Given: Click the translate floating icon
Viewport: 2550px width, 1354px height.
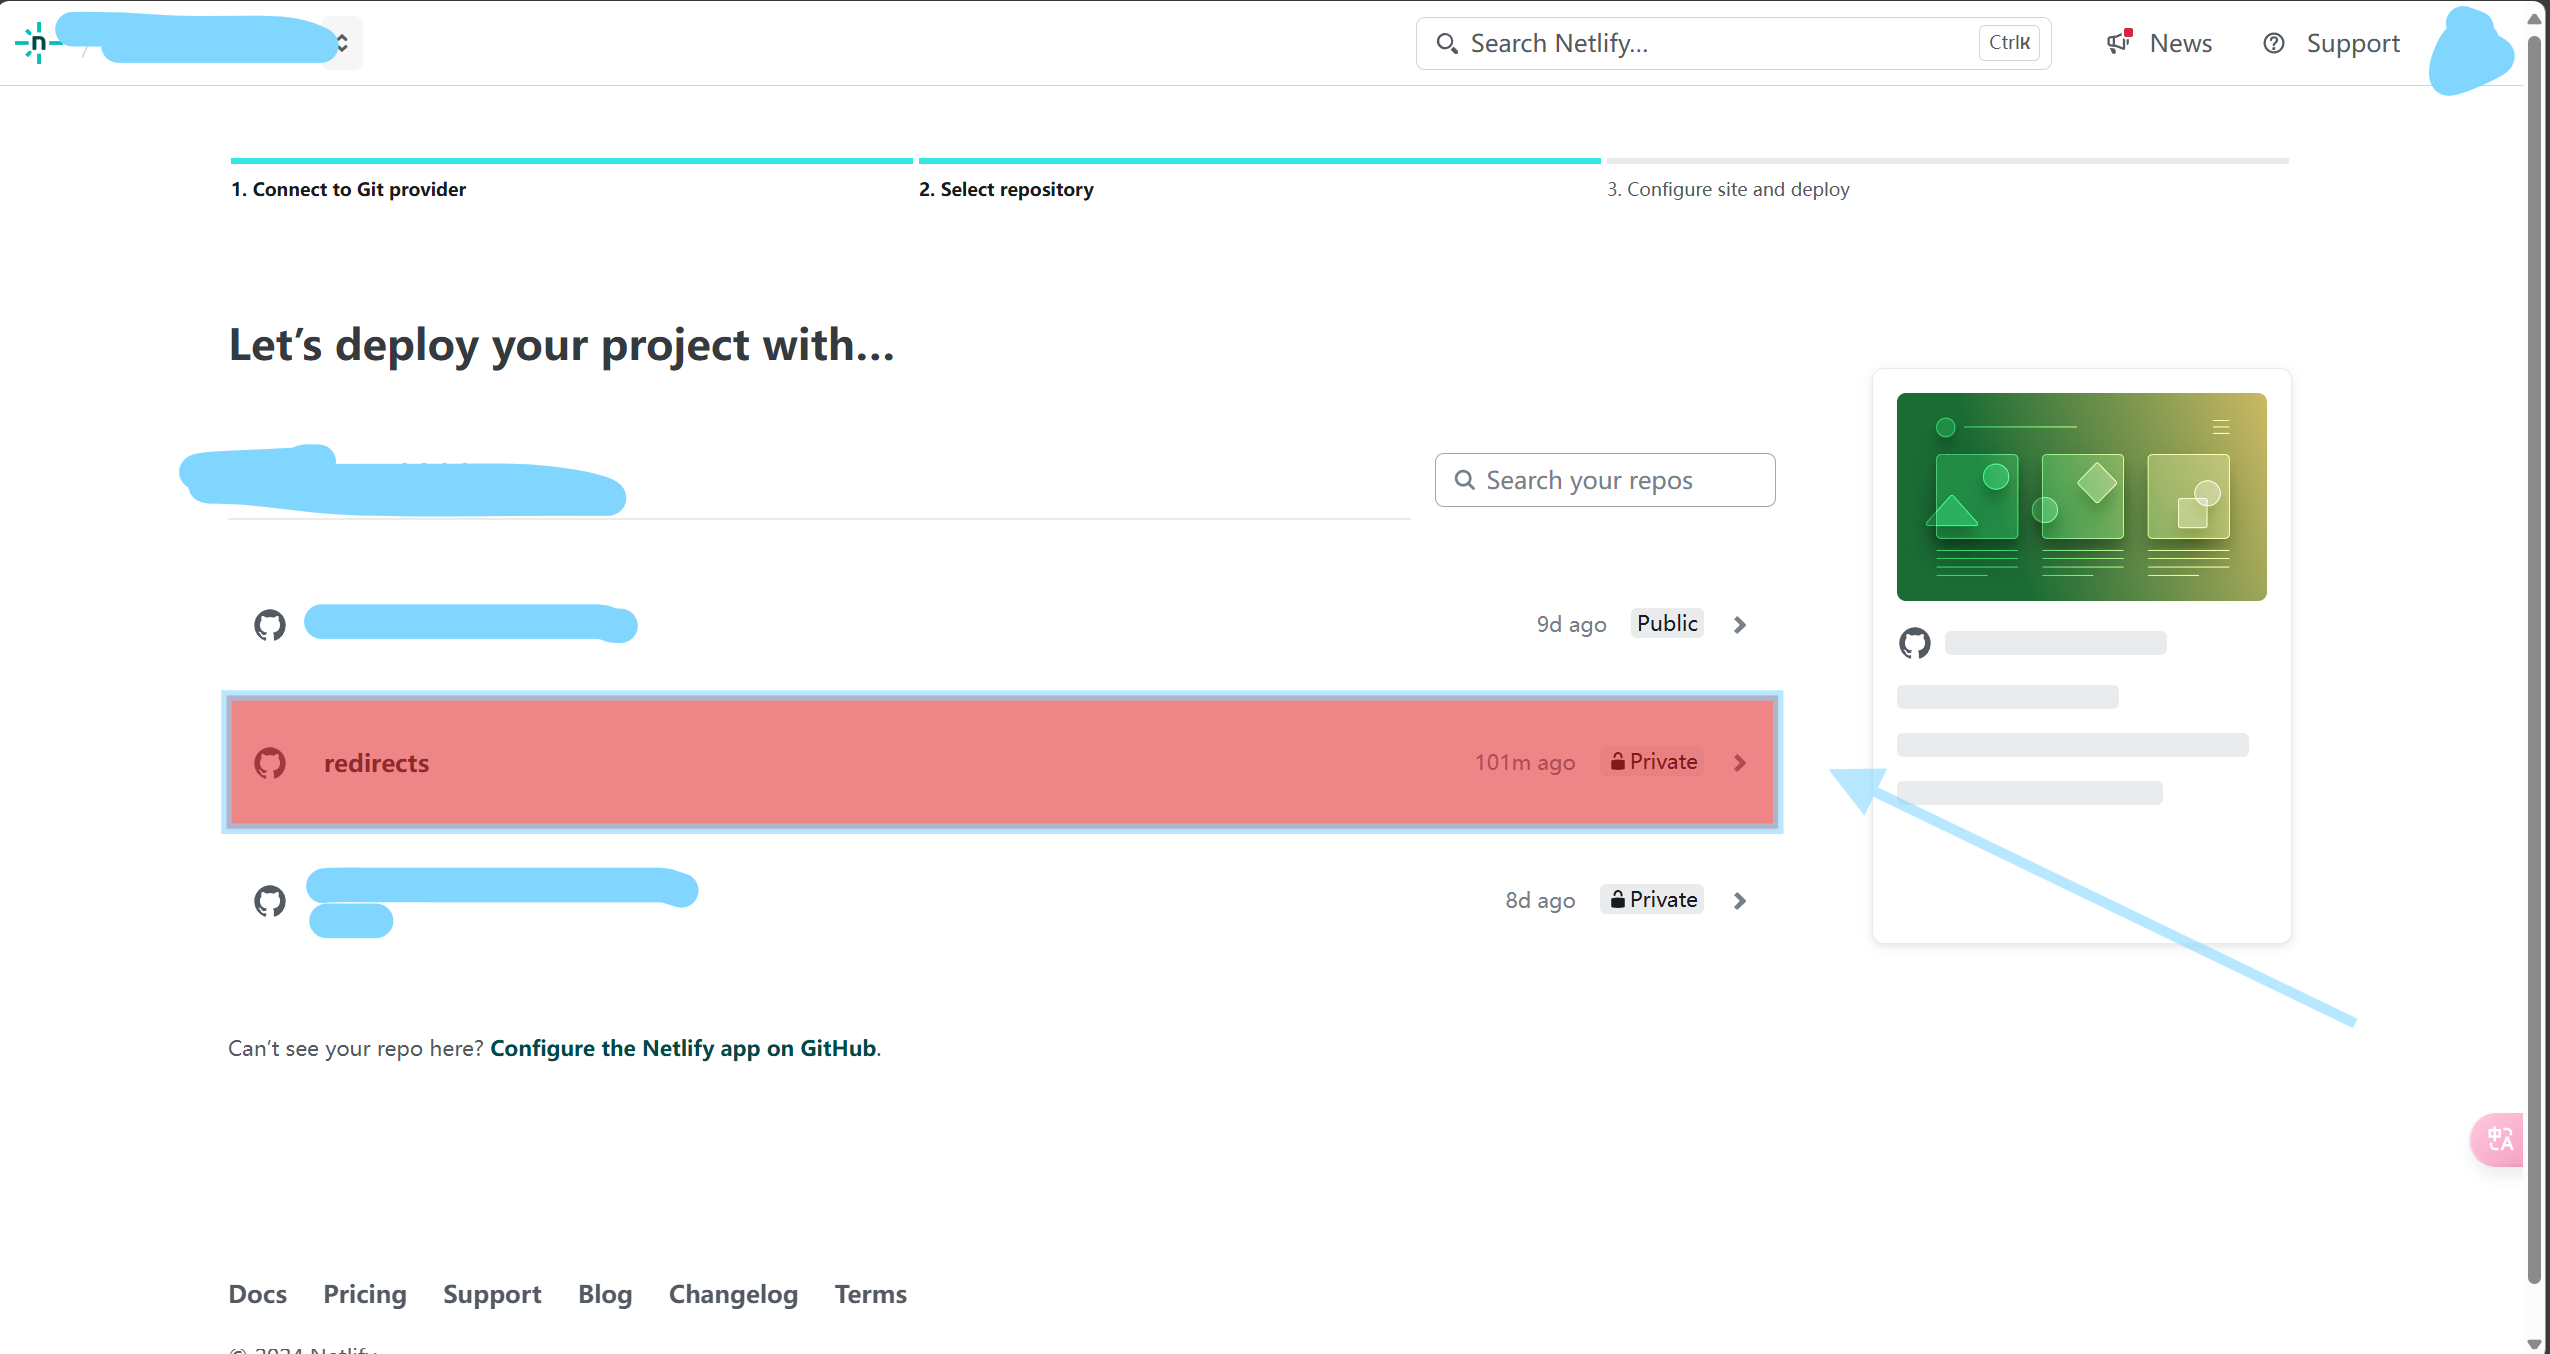Looking at the screenshot, I should click(x=2499, y=1139).
